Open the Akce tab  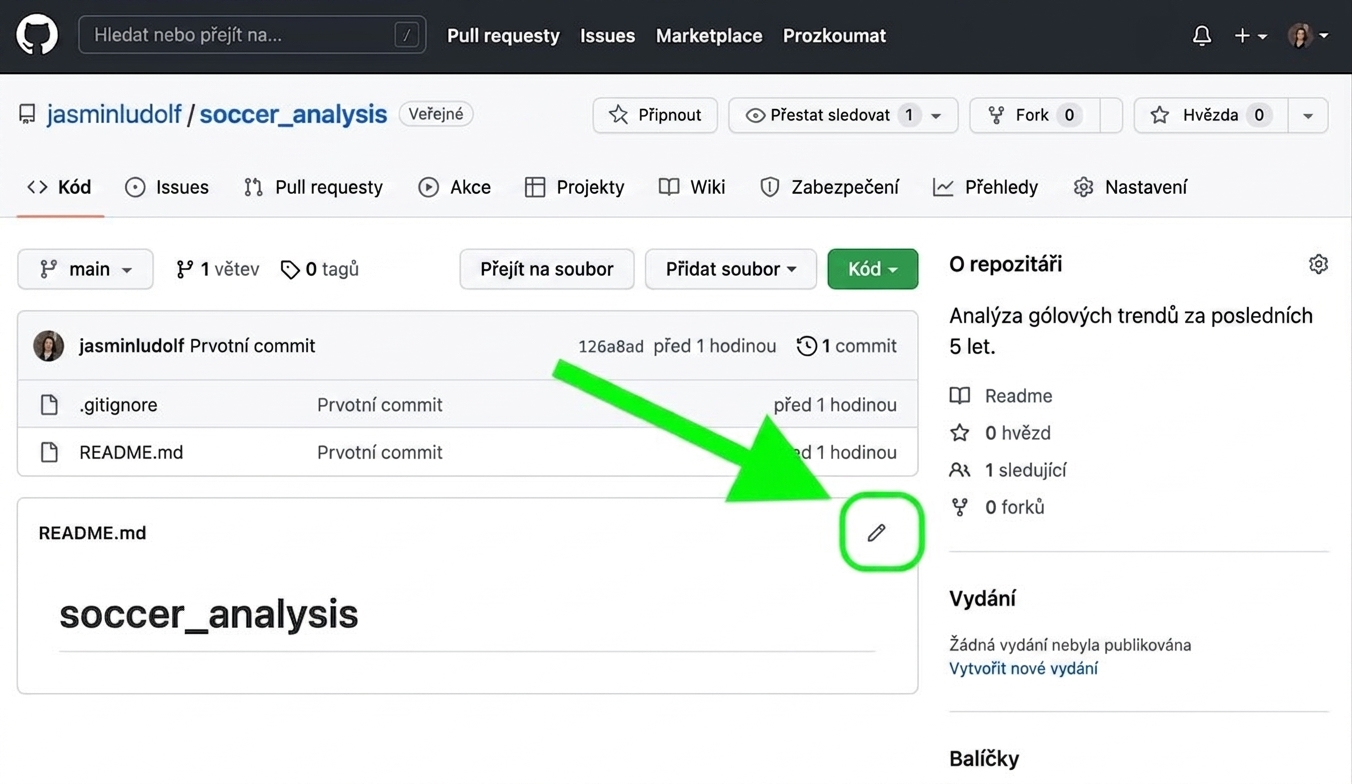coord(455,187)
